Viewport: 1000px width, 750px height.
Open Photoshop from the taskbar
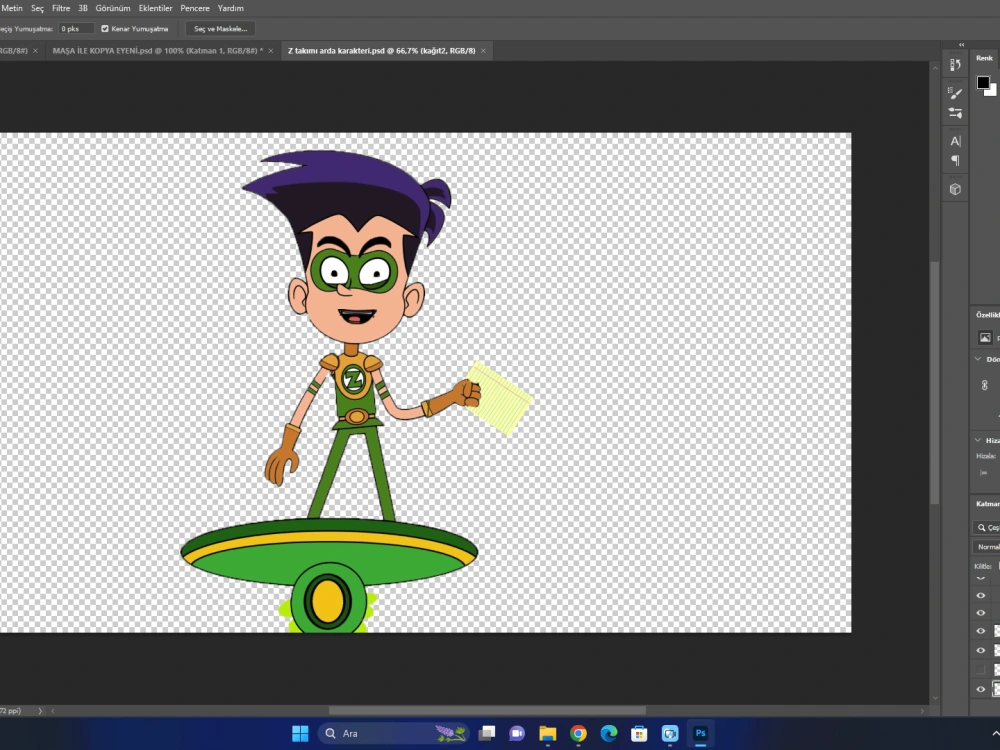click(x=700, y=733)
